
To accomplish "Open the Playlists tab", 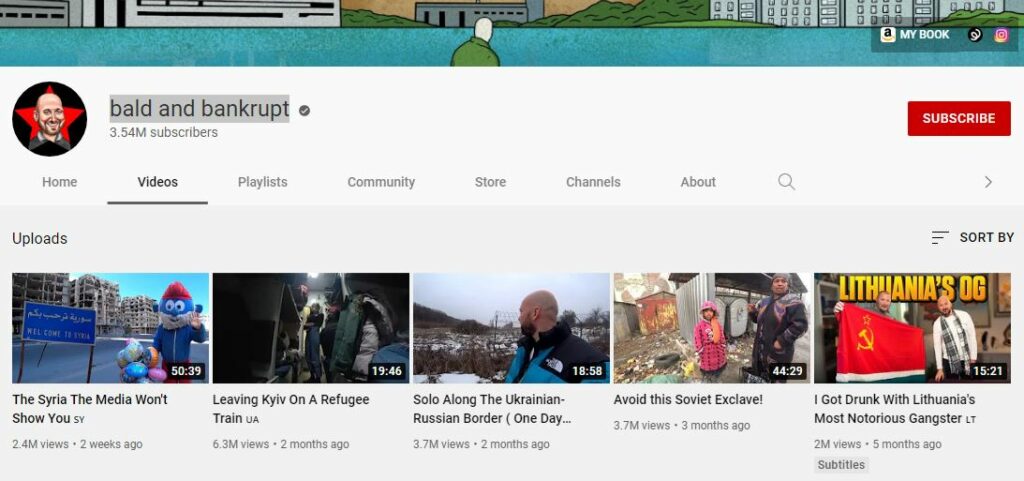I will [263, 182].
